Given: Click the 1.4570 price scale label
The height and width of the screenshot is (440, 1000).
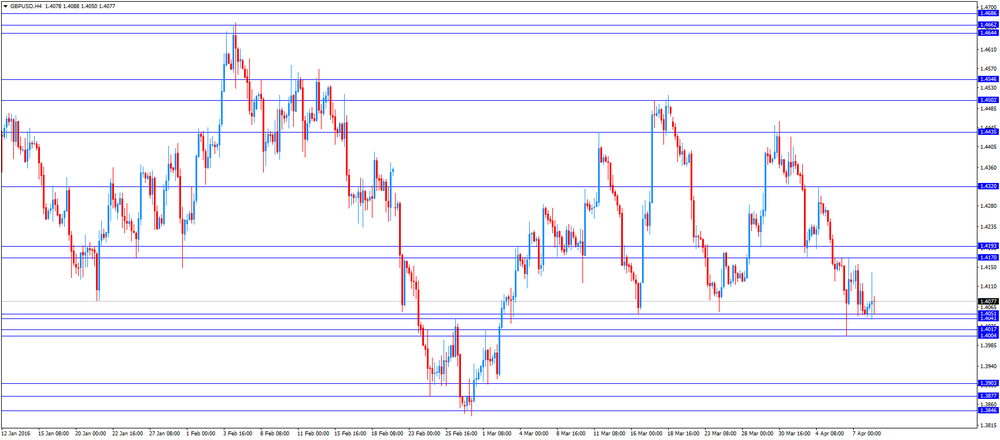Looking at the screenshot, I should [x=987, y=69].
